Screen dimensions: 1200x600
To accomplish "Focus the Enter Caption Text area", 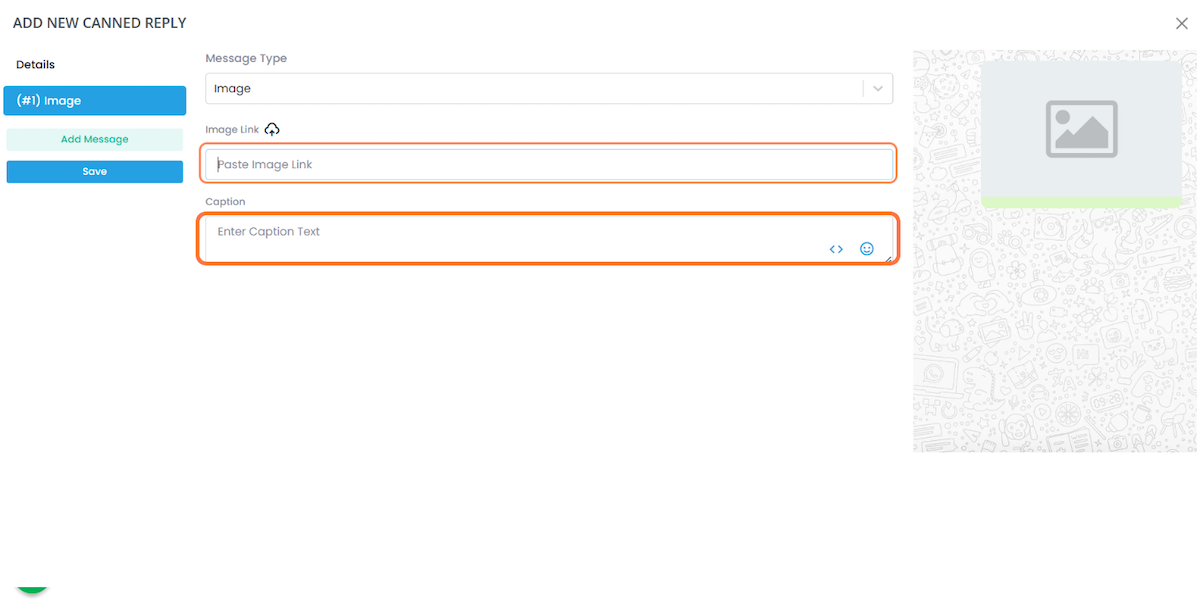I will [549, 239].
